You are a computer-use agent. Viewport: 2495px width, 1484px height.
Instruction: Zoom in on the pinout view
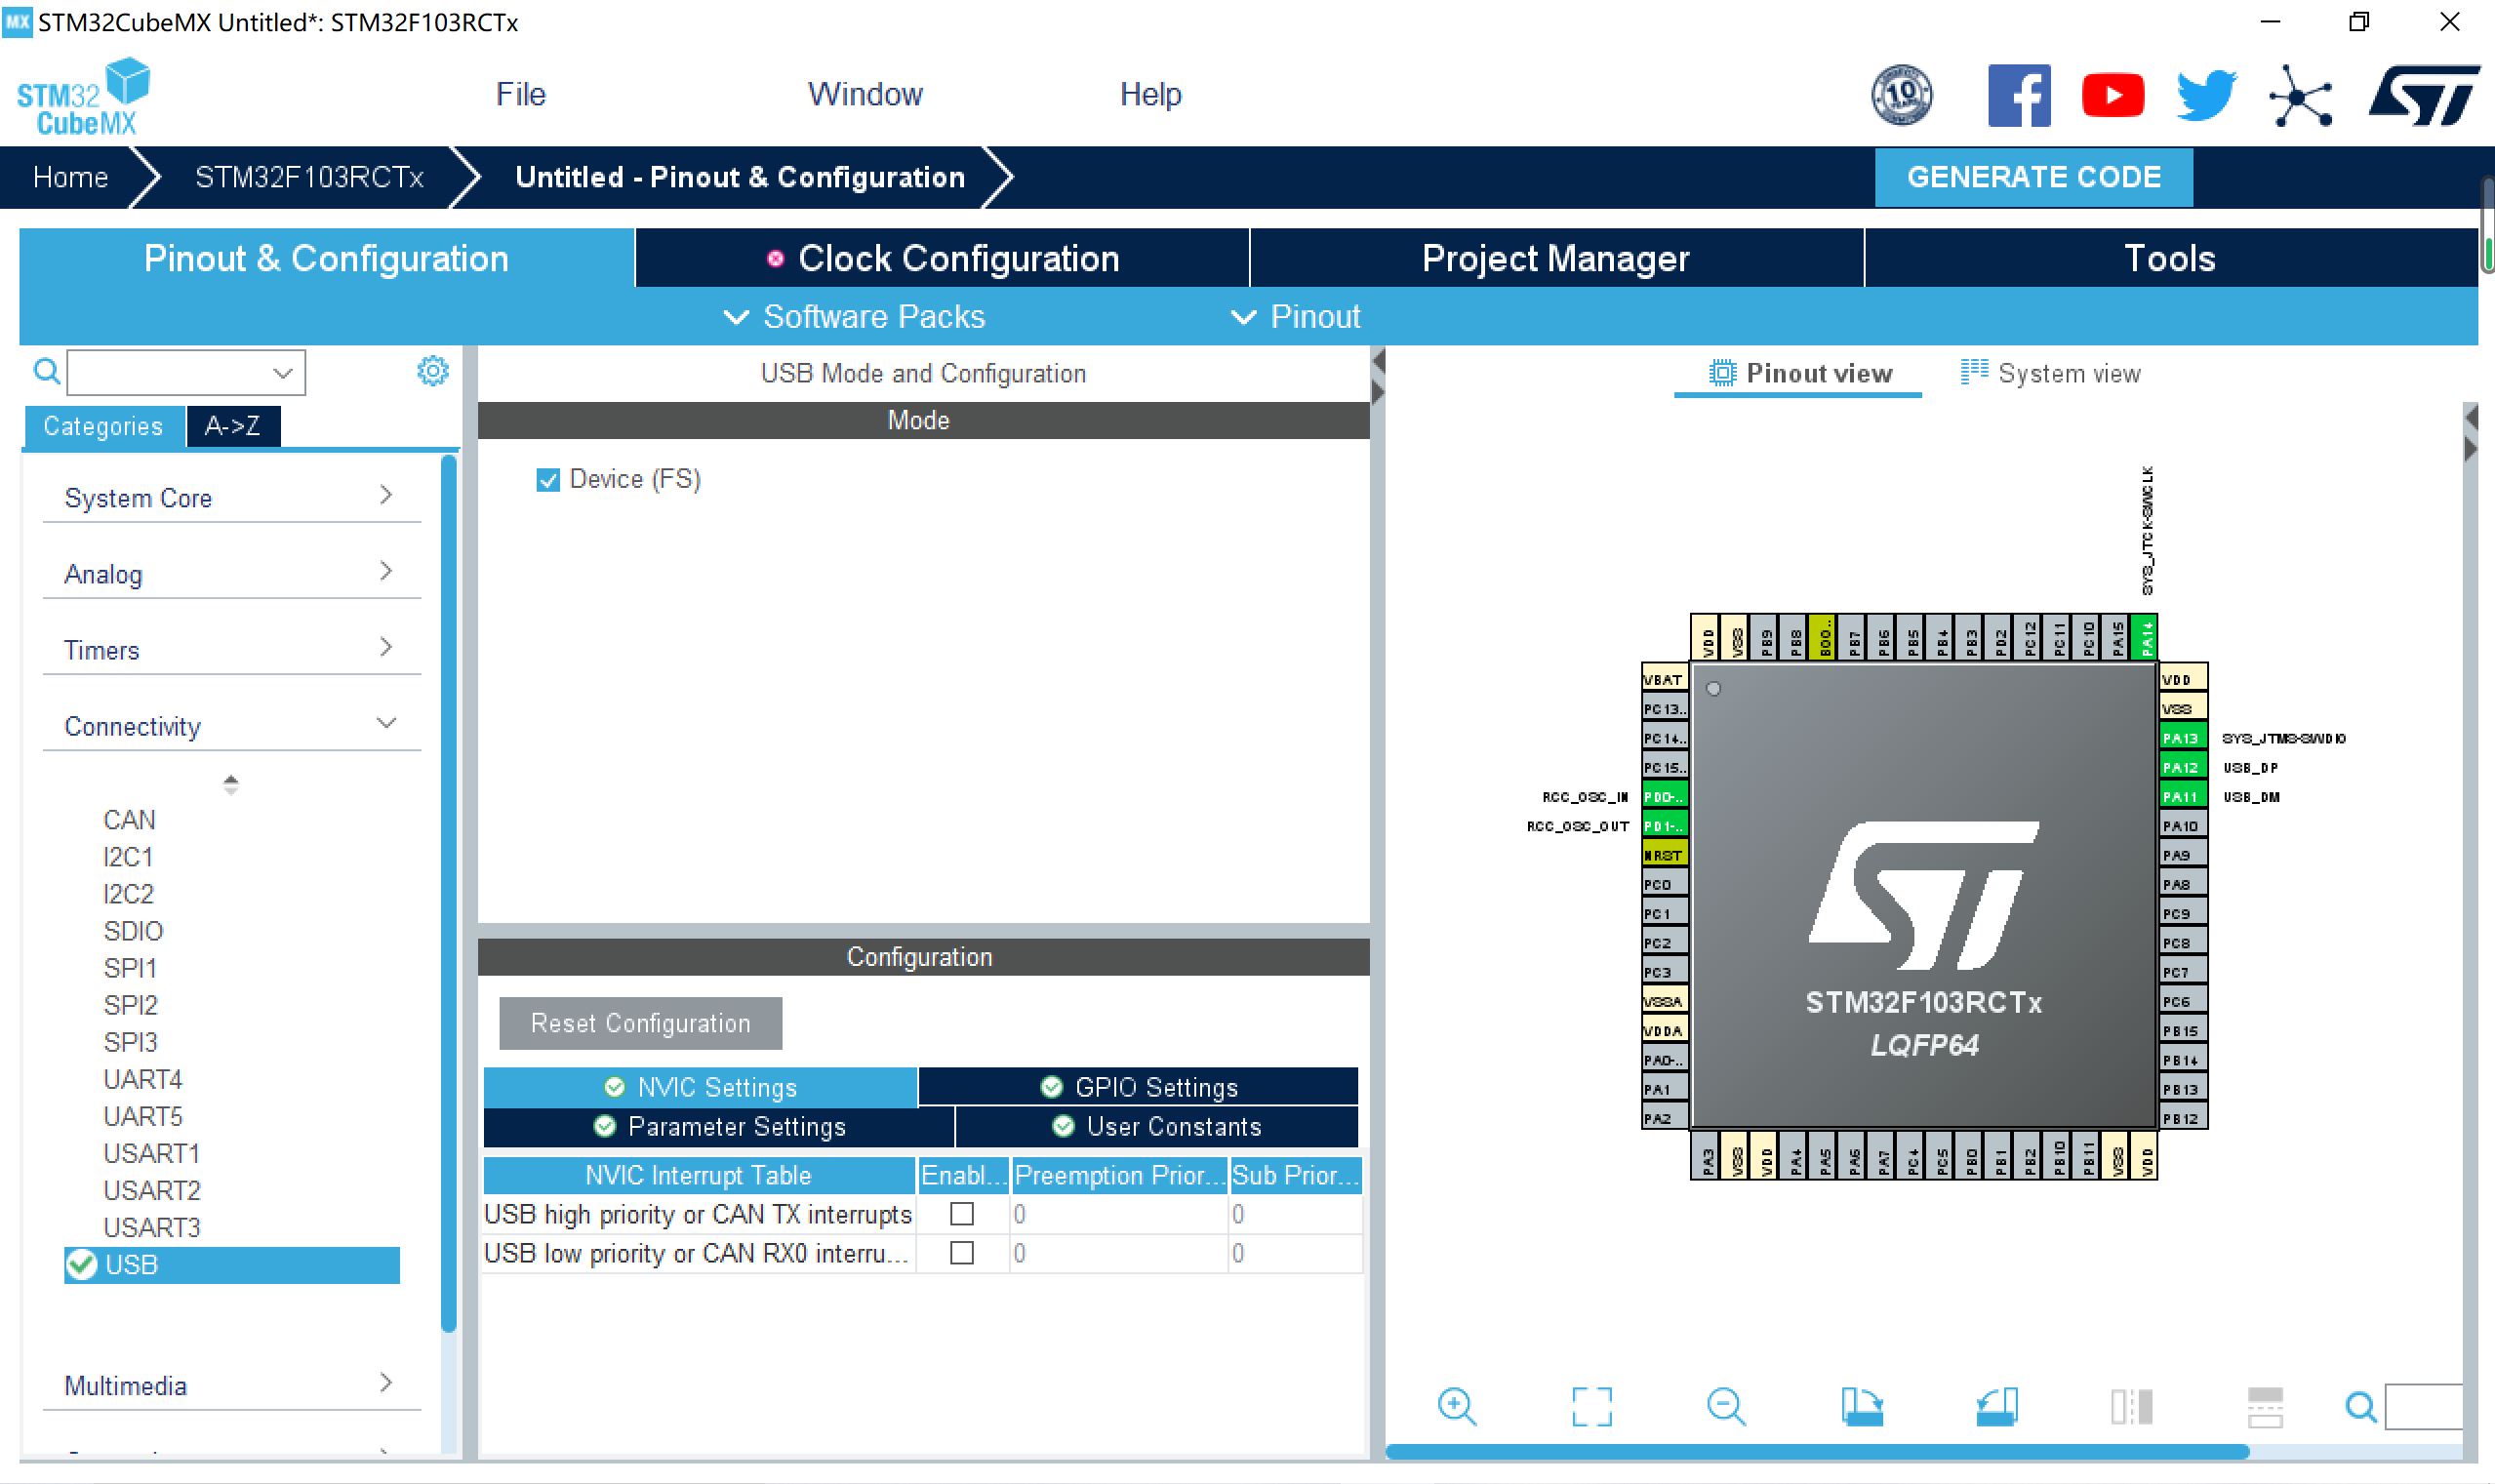point(1457,1405)
